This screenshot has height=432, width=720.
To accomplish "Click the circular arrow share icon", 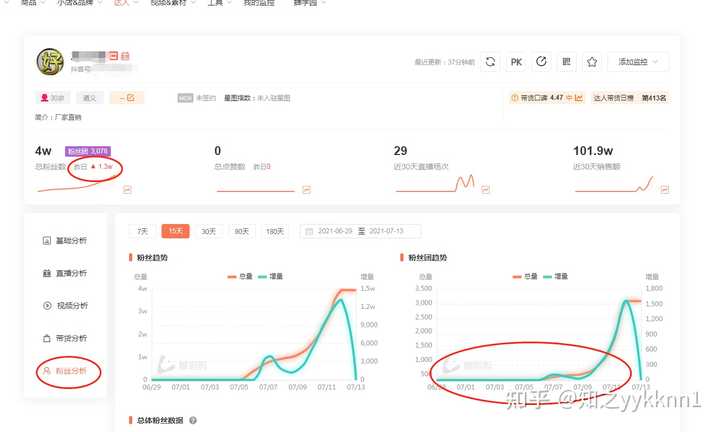I will pos(541,62).
